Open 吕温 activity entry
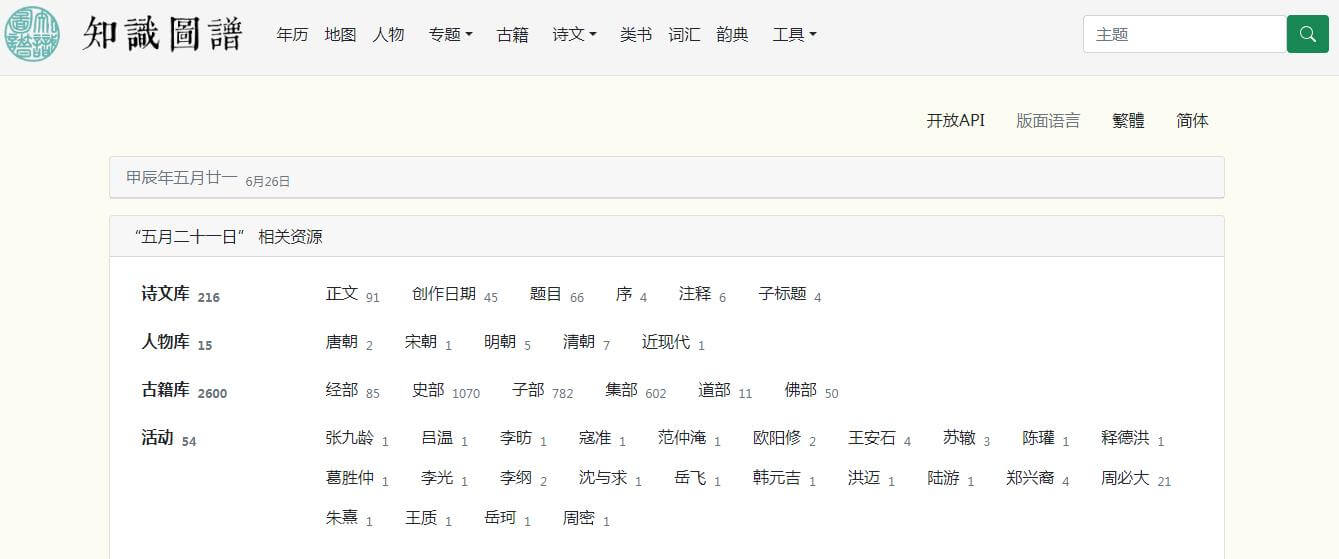The image size is (1339, 559). click(437, 438)
